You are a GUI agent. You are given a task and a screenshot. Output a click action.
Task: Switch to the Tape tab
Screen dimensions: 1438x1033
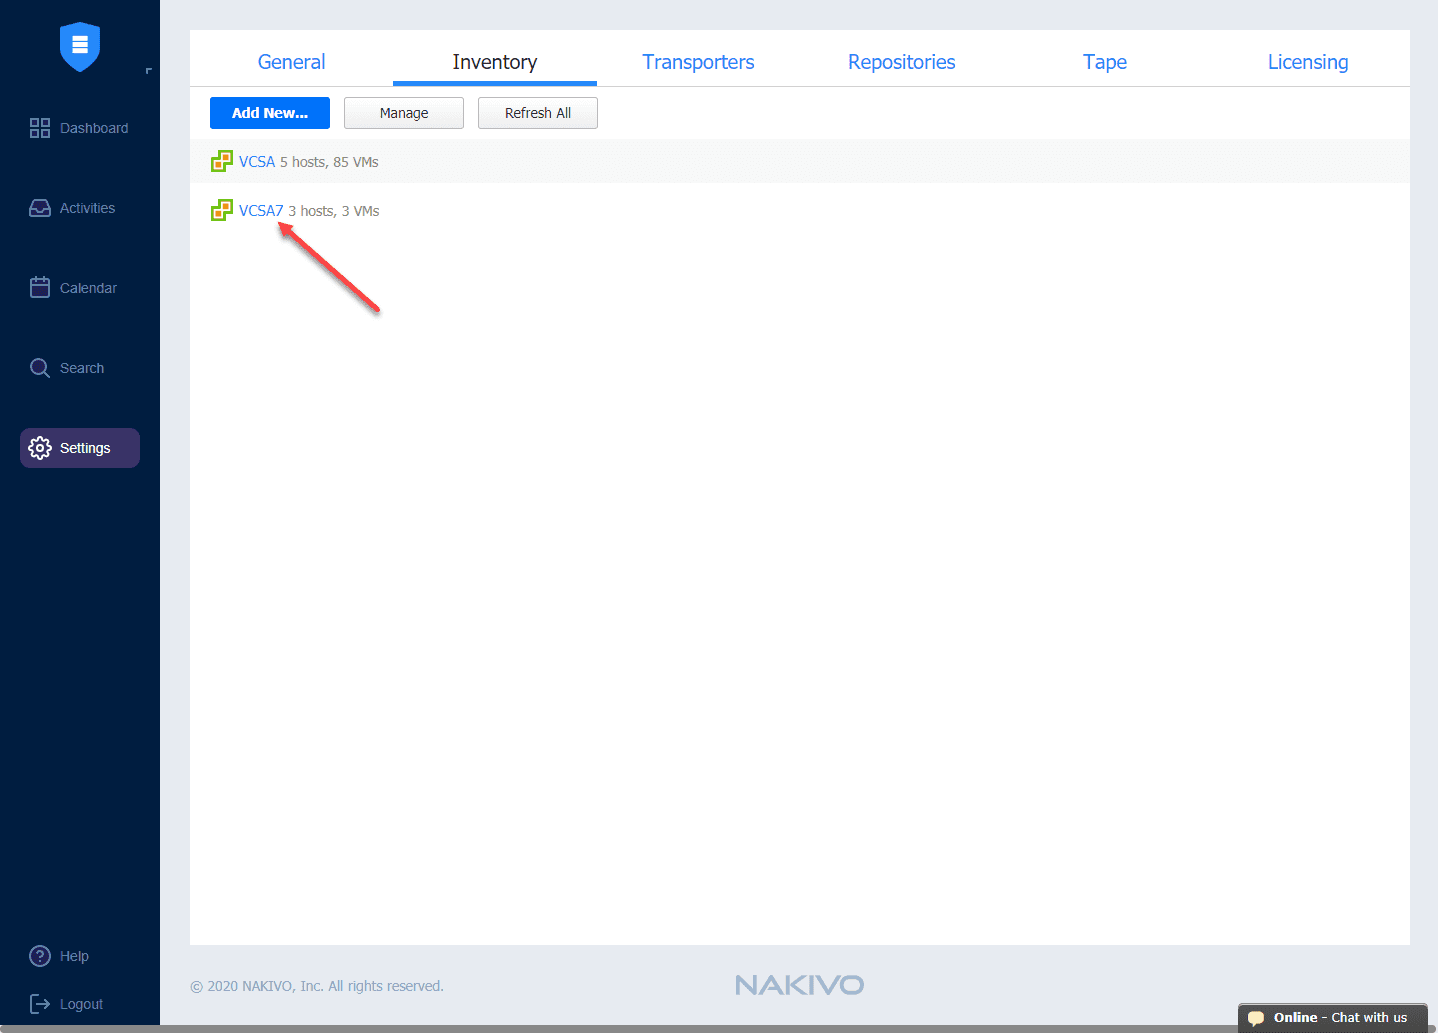(x=1105, y=61)
